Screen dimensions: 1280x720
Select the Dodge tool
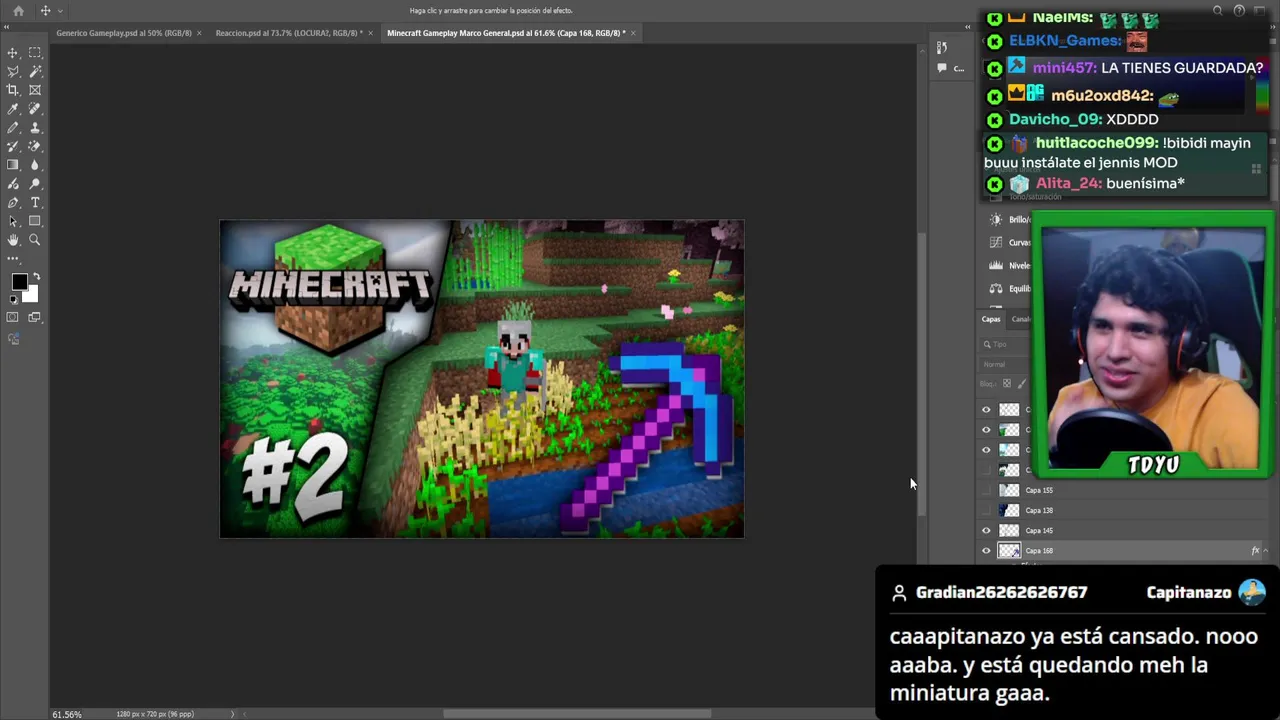point(35,184)
